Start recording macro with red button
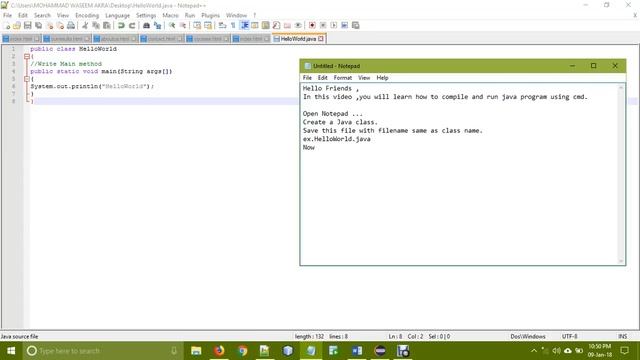This screenshot has width=640, height=360. click(312, 25)
